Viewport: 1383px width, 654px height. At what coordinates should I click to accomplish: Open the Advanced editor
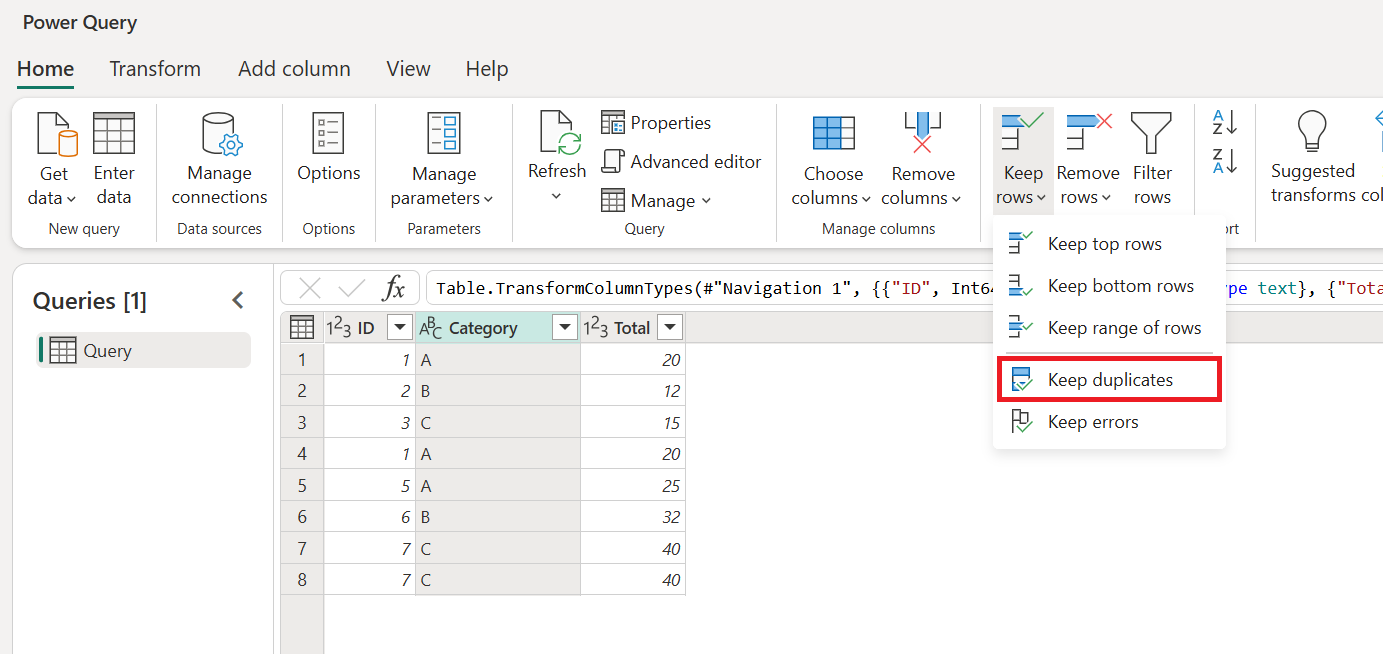[681, 161]
